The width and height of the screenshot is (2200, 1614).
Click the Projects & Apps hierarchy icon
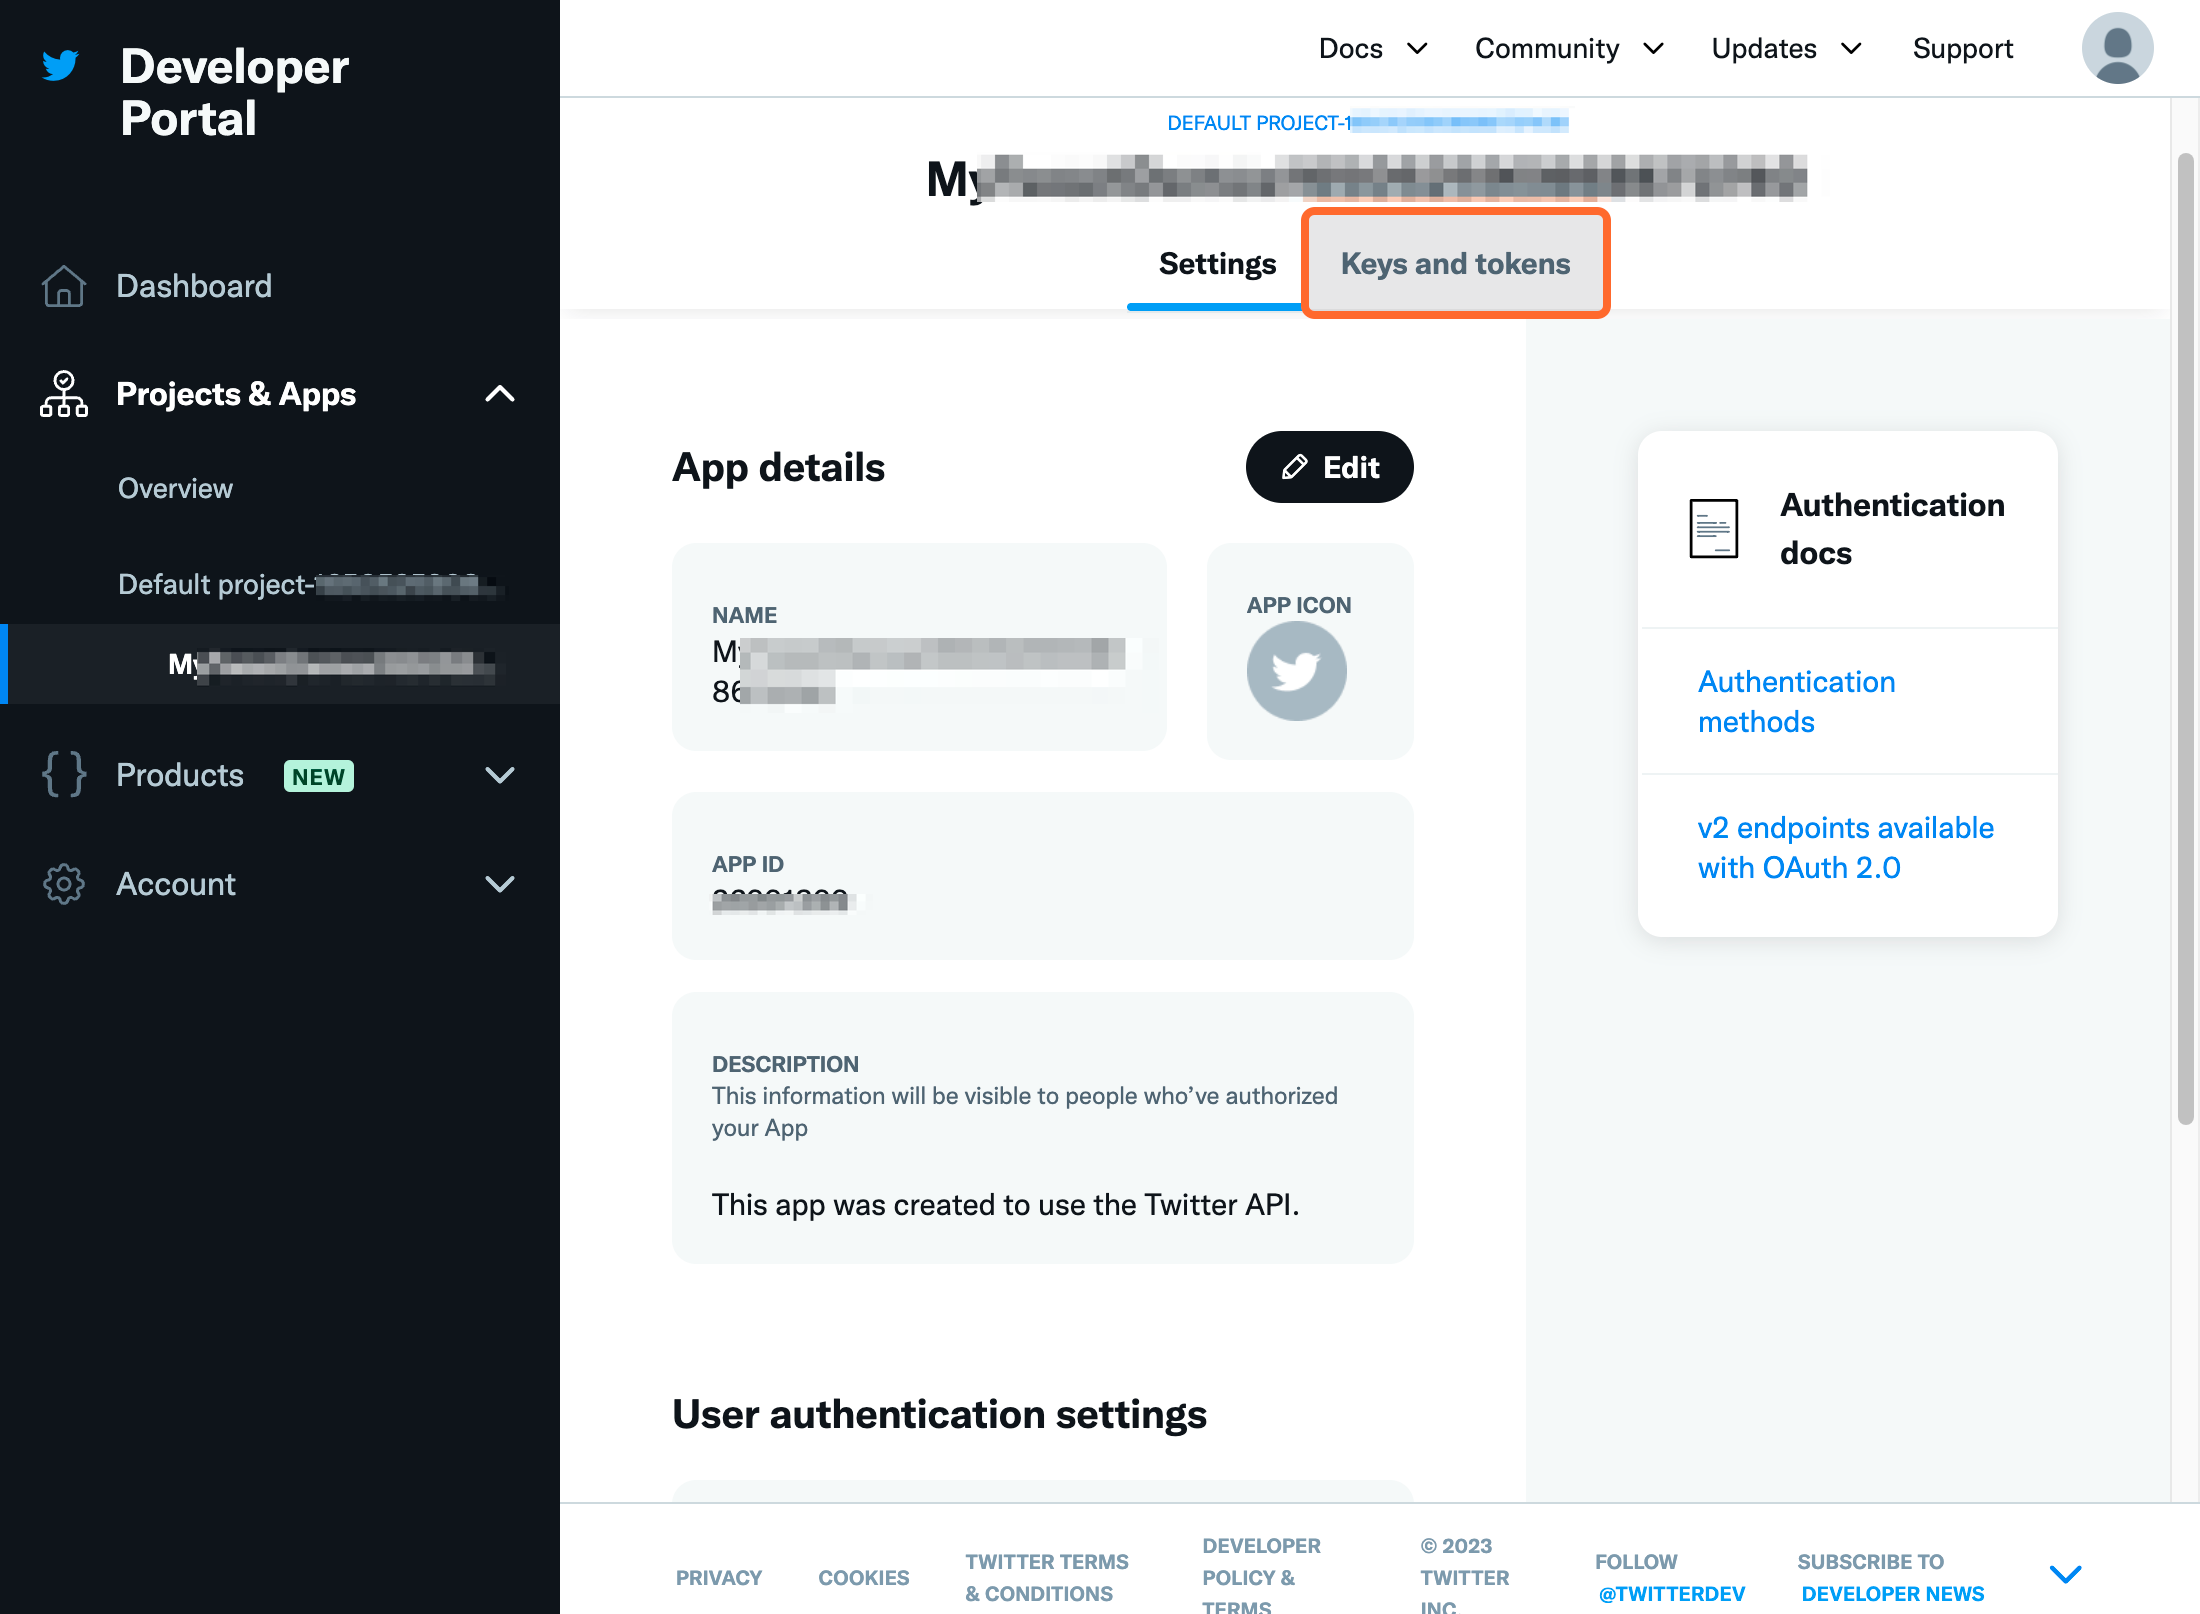64,394
